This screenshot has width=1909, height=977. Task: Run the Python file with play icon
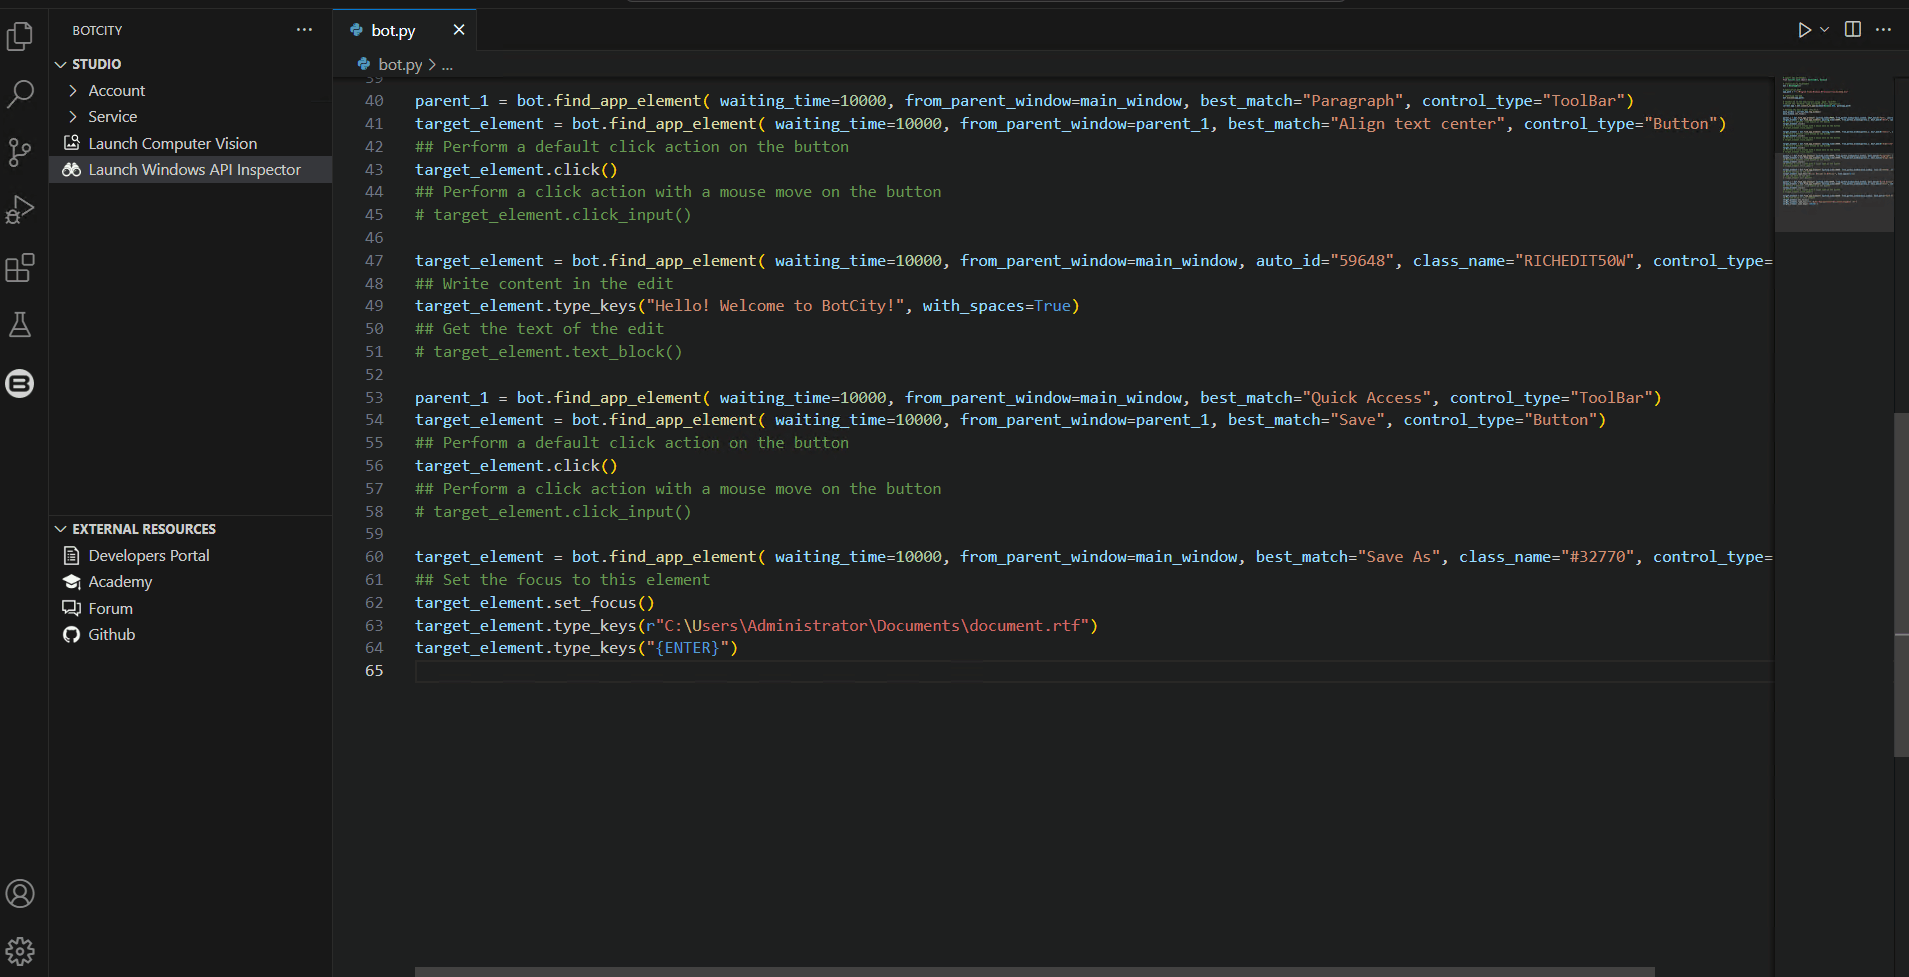click(x=1804, y=30)
